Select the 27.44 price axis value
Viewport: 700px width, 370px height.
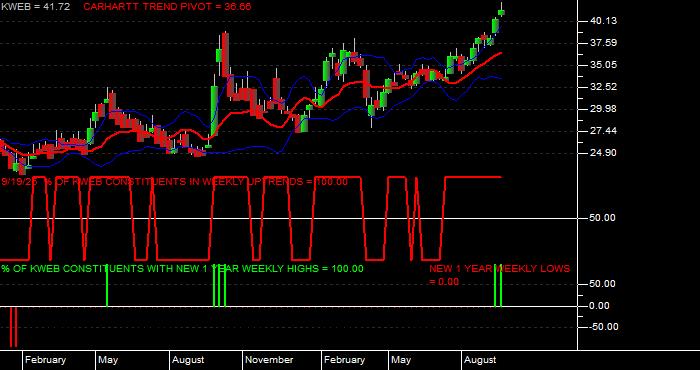pyautogui.click(x=604, y=131)
